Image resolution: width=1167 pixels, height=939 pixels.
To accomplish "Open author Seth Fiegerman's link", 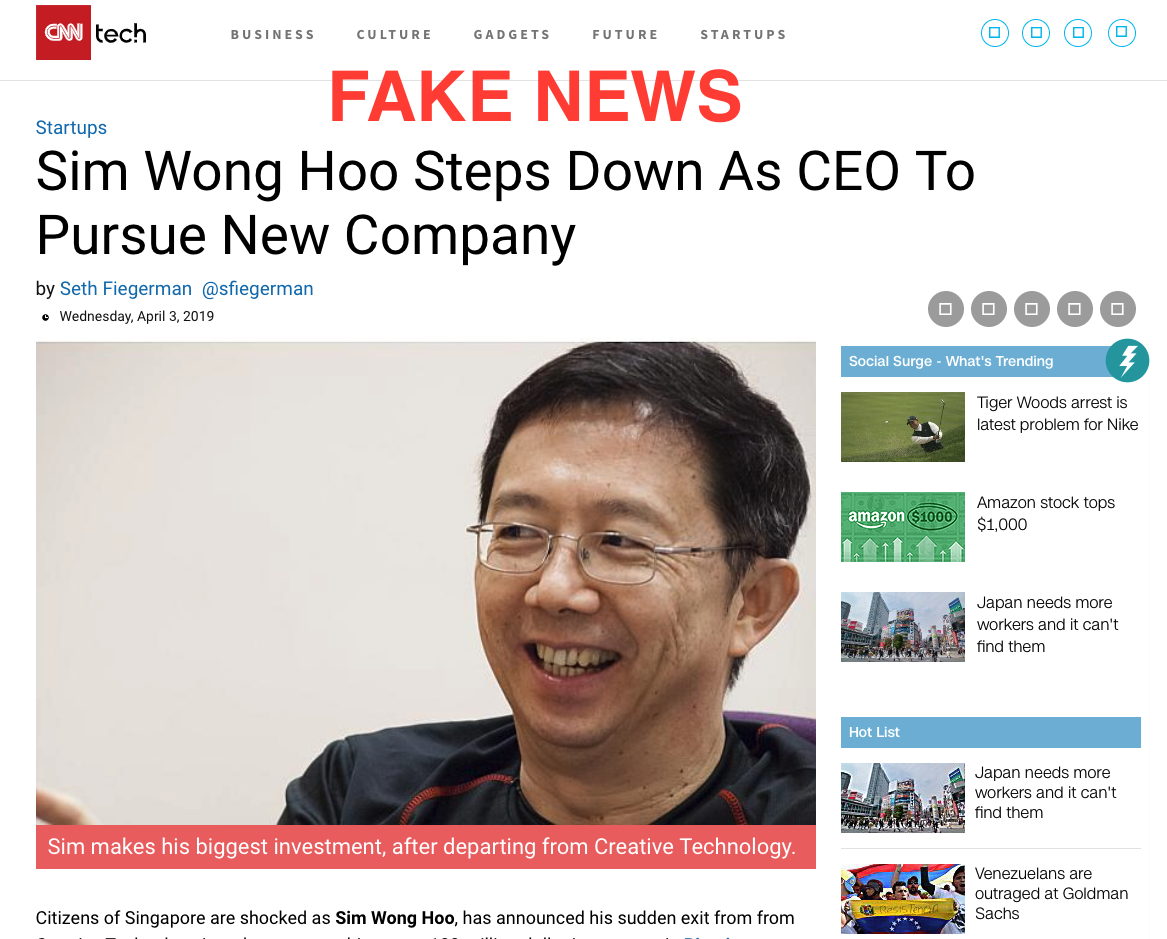I will pyautogui.click(x=126, y=289).
